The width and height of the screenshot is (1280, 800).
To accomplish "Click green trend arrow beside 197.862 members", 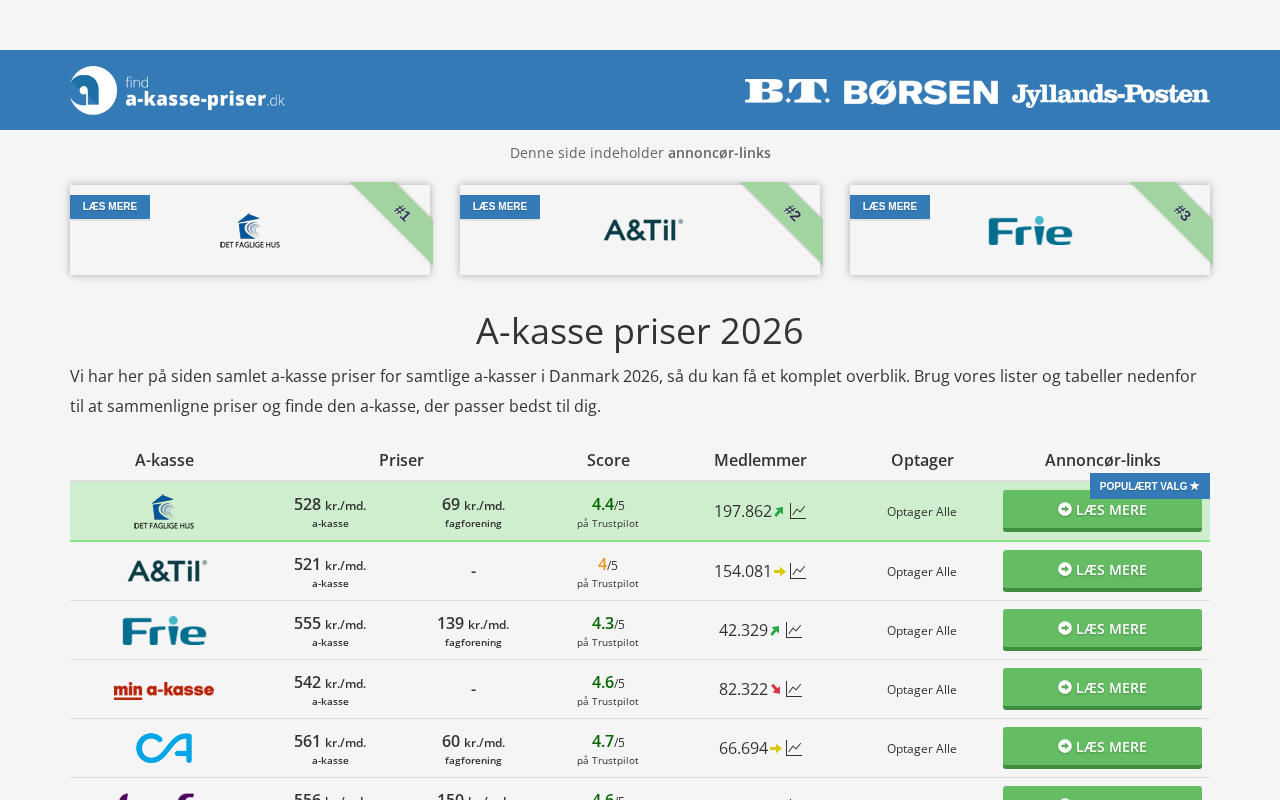I will [x=779, y=512].
